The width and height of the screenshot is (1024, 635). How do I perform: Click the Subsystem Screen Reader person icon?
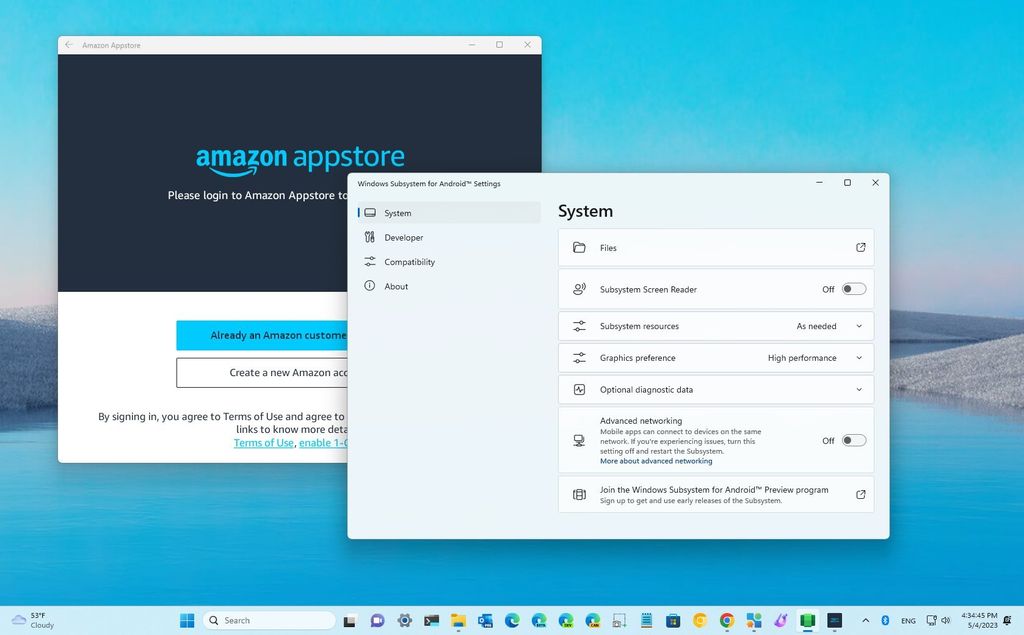coord(580,289)
